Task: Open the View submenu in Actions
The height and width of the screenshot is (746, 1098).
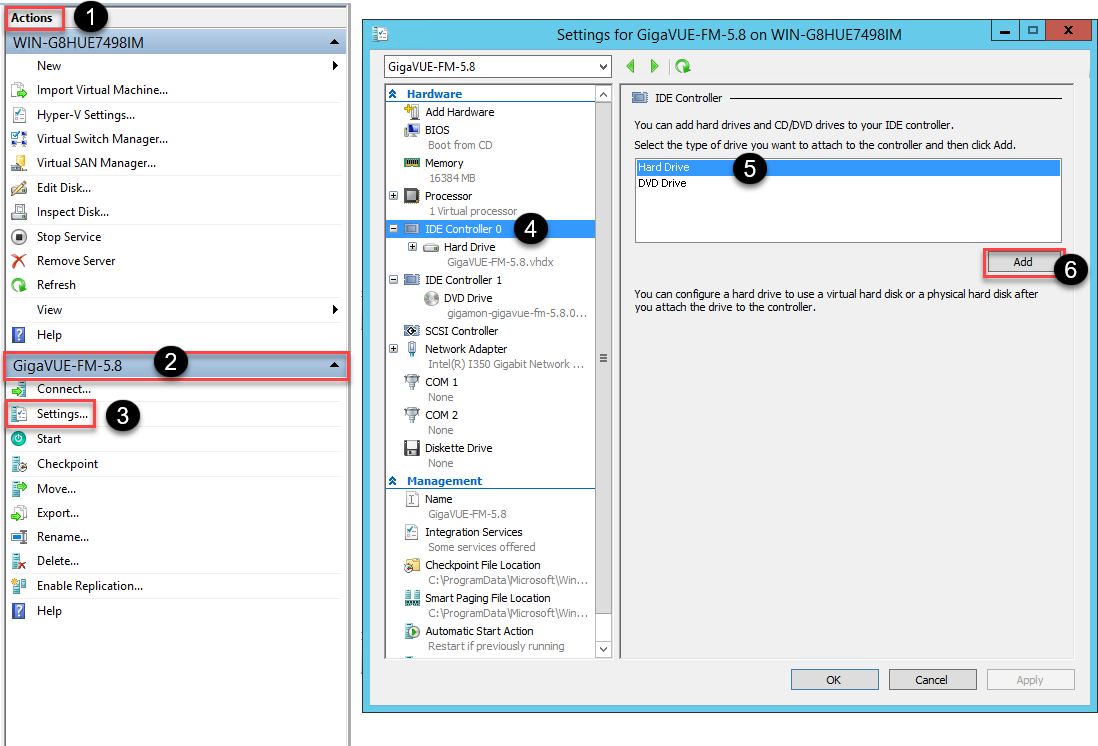Action: coord(335,310)
